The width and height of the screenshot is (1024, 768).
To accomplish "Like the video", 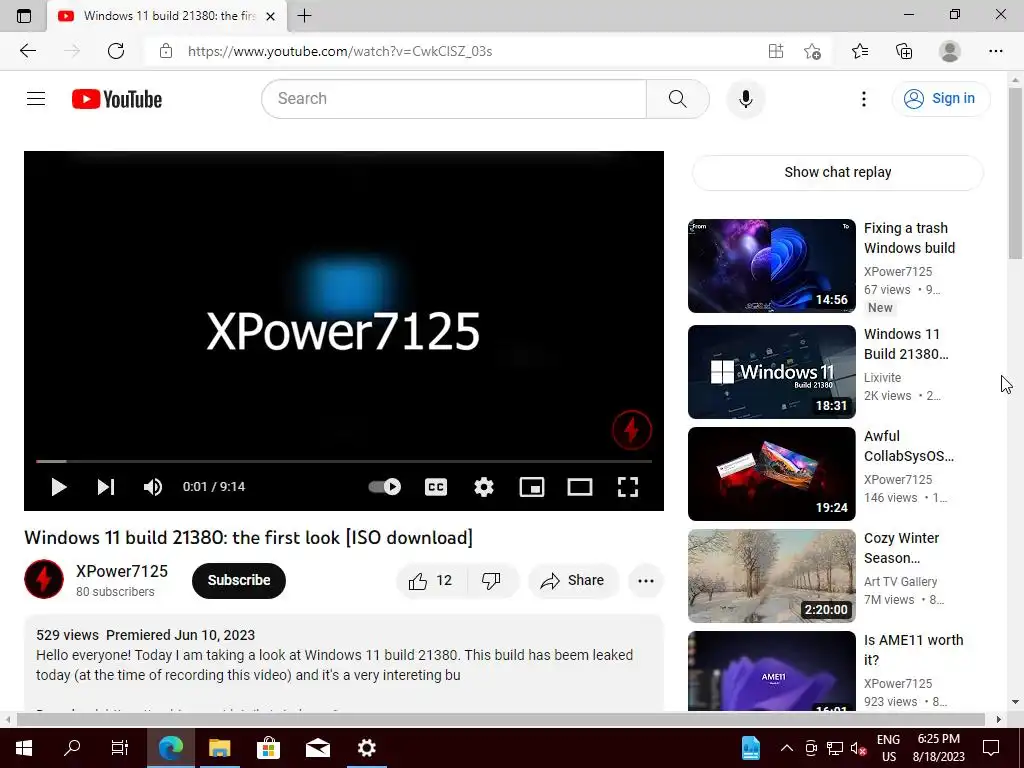I will [431, 581].
